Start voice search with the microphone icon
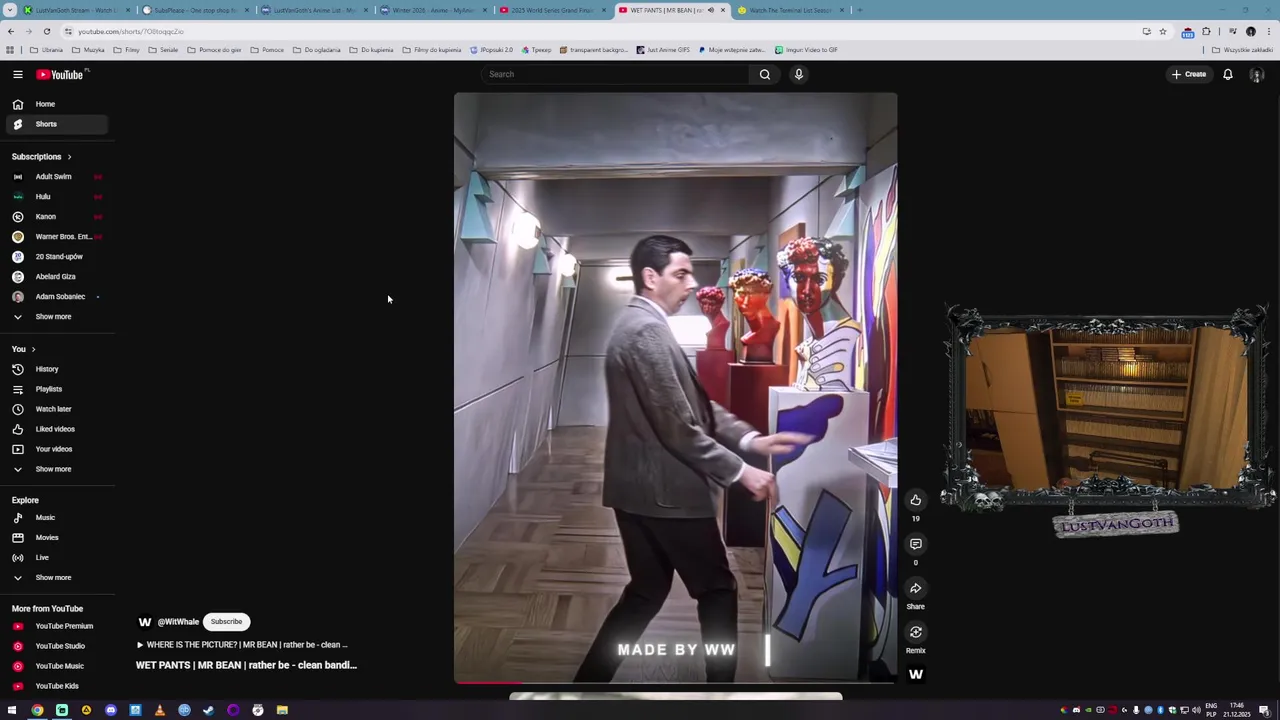 click(x=799, y=74)
